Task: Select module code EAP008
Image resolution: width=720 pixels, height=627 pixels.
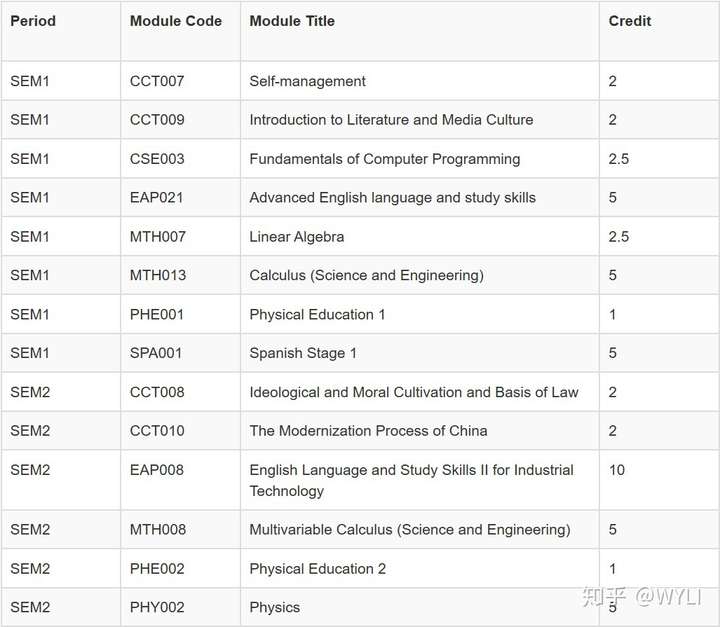Action: [x=157, y=470]
